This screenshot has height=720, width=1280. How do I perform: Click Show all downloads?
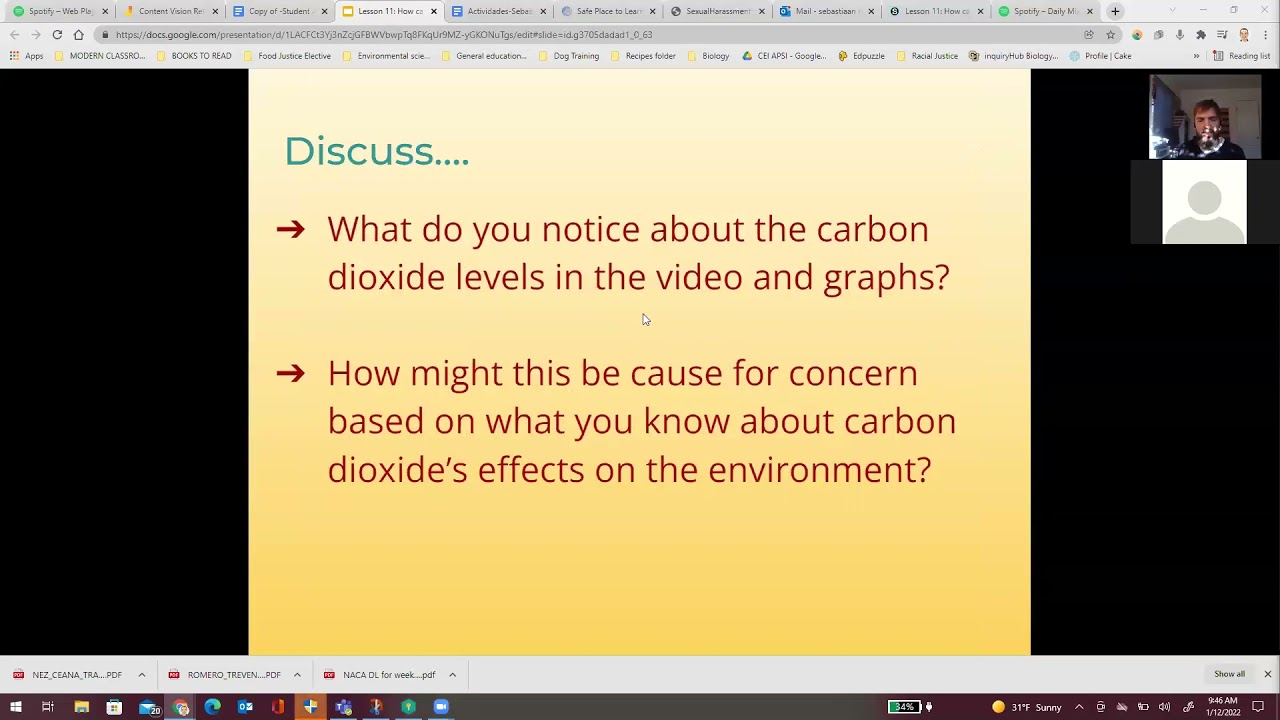click(1229, 674)
